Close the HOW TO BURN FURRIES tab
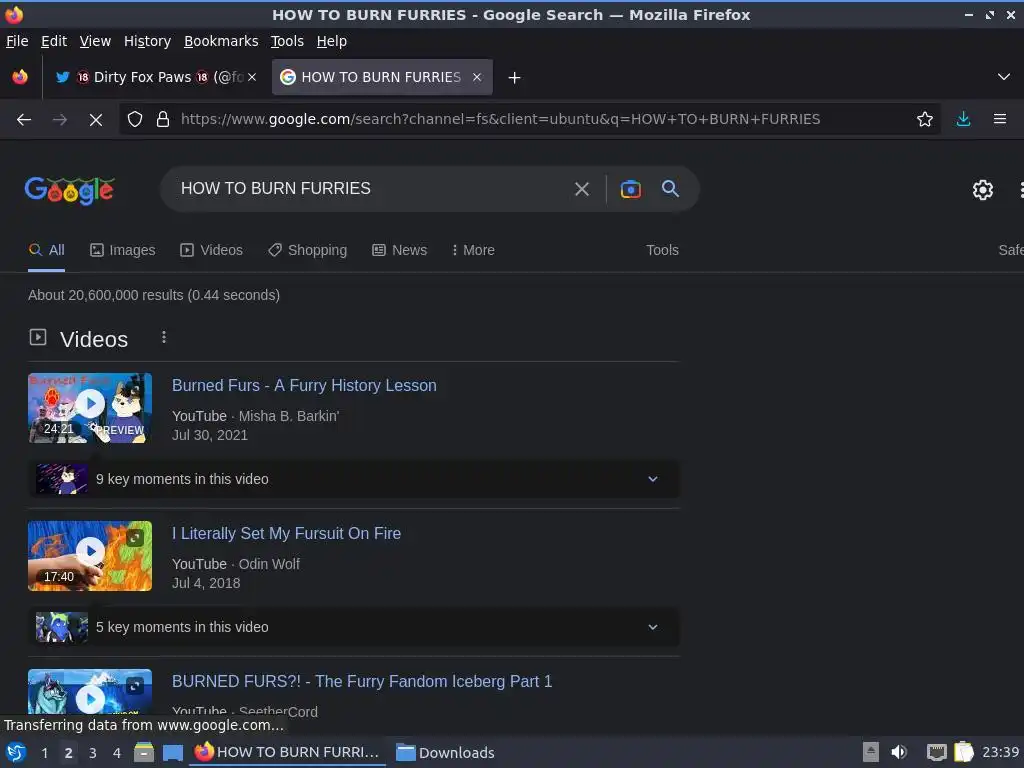 [477, 77]
